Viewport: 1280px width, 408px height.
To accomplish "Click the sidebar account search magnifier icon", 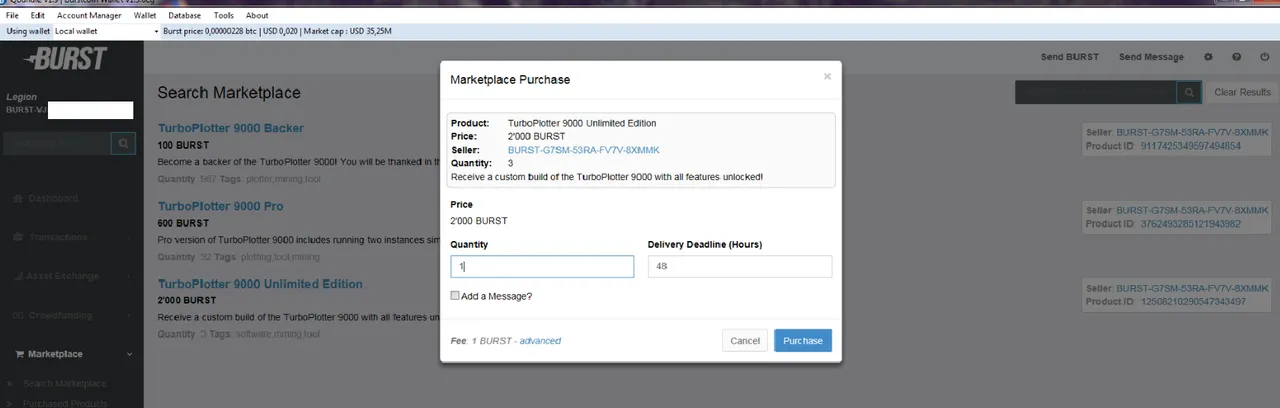I will click(122, 144).
